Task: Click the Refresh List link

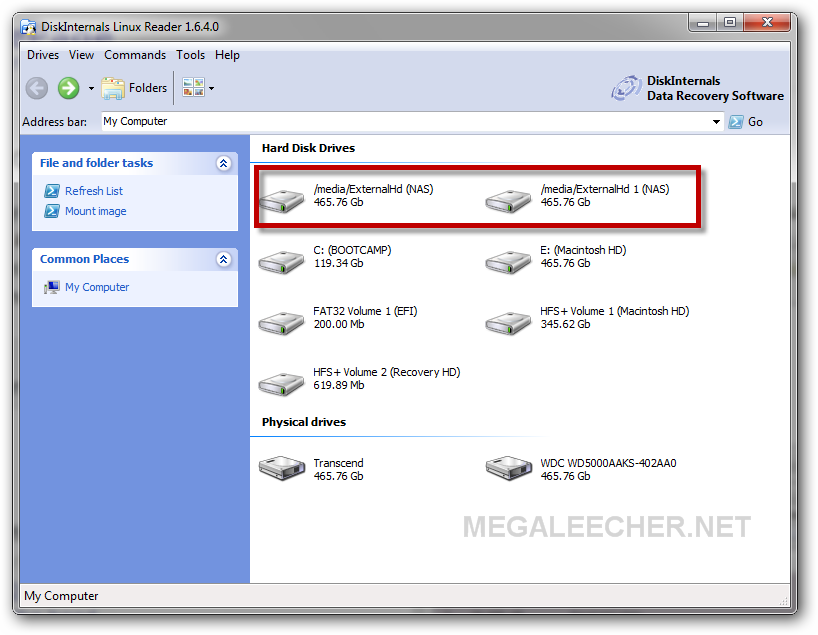Action: point(94,191)
